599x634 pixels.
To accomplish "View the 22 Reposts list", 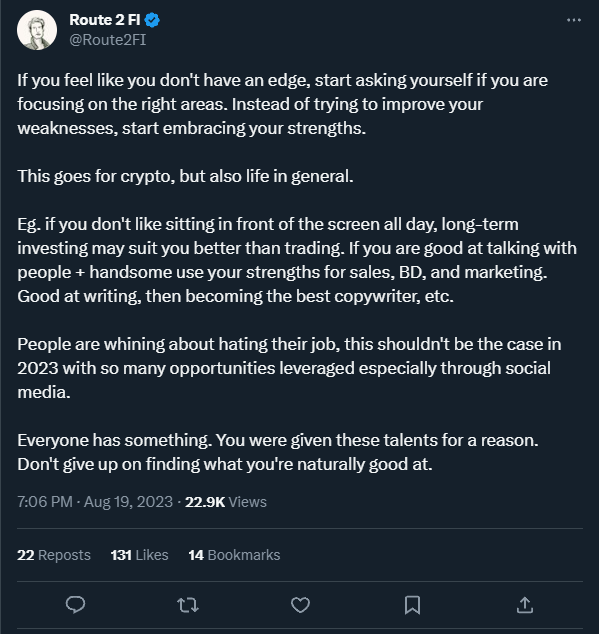I will [54, 555].
